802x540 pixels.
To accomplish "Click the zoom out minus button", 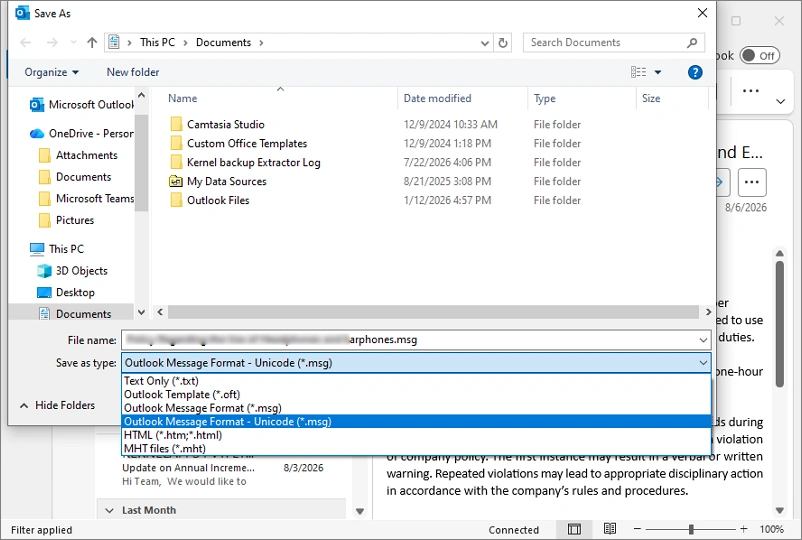I will click(x=637, y=529).
